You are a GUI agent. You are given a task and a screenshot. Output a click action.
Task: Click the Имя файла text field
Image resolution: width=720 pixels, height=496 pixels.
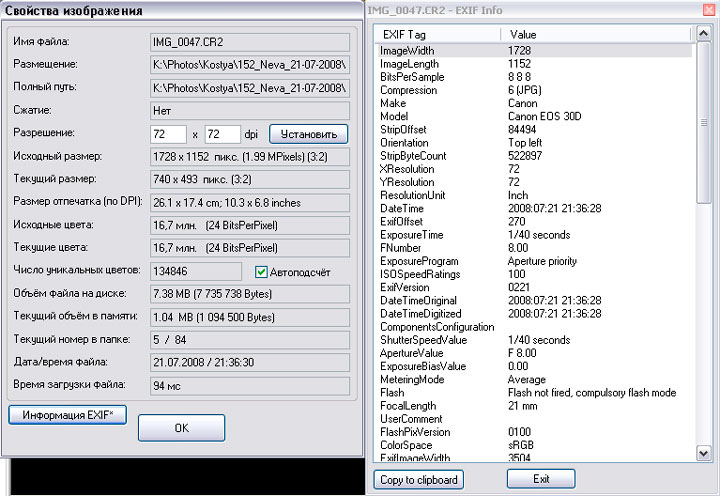pos(249,42)
